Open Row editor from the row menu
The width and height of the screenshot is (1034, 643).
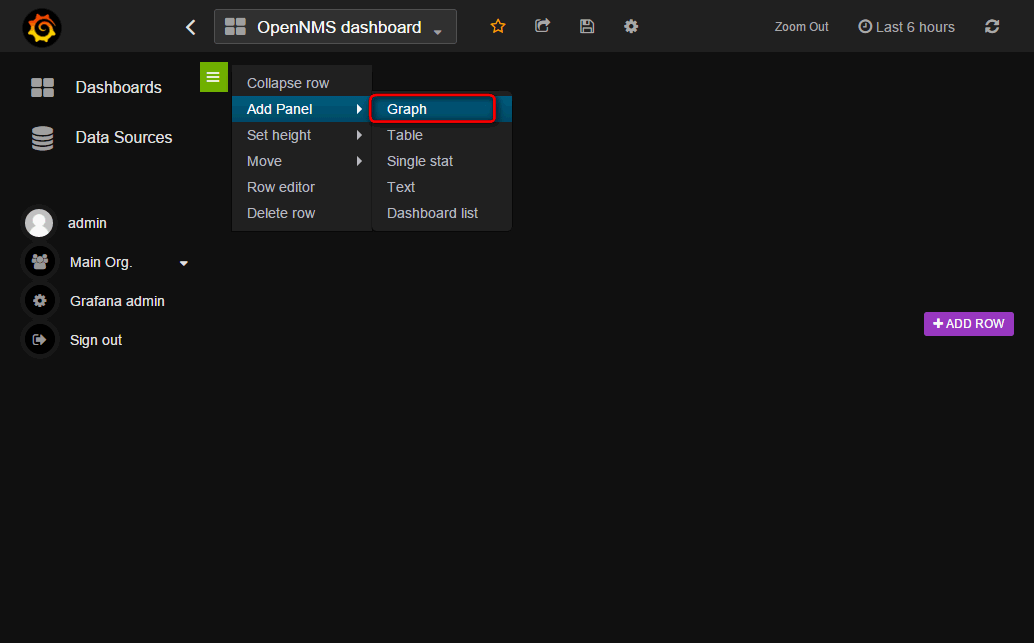click(302, 187)
